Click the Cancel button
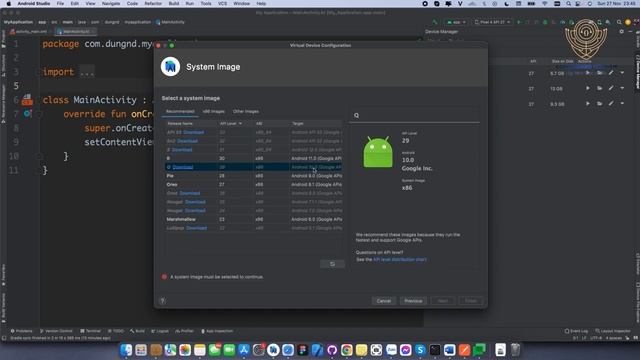 [x=384, y=301]
